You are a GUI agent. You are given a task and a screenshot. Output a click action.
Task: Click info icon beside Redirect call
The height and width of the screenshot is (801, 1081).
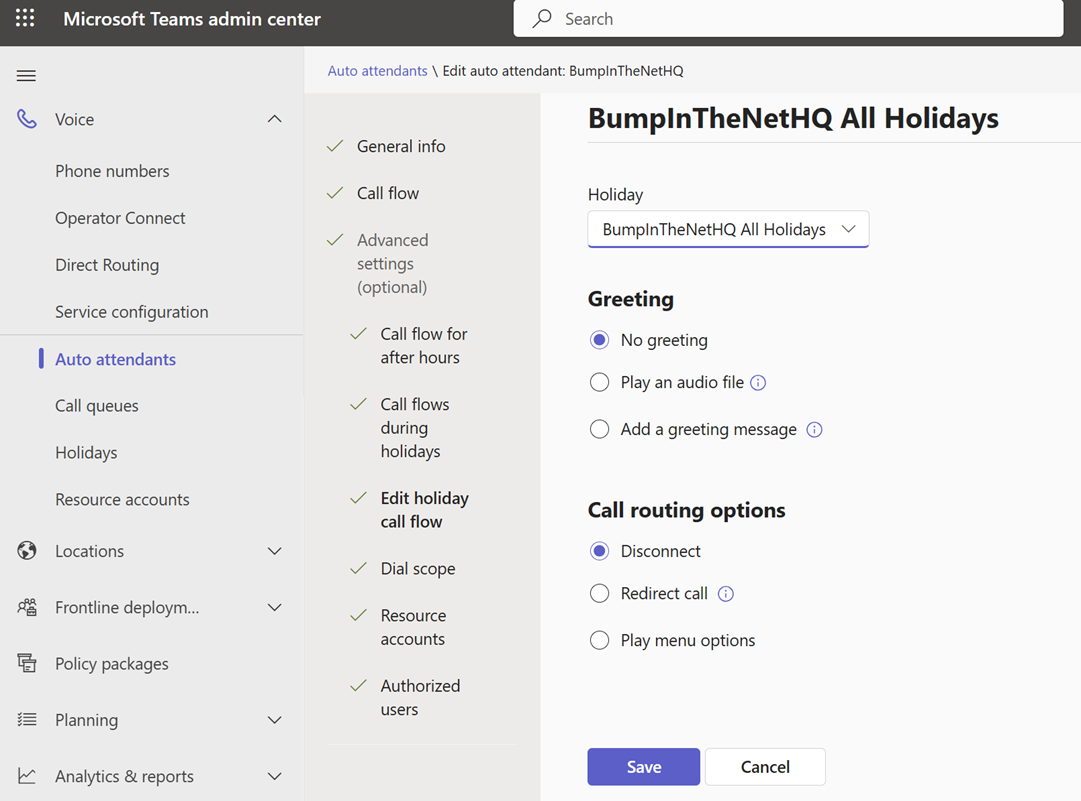pos(726,594)
